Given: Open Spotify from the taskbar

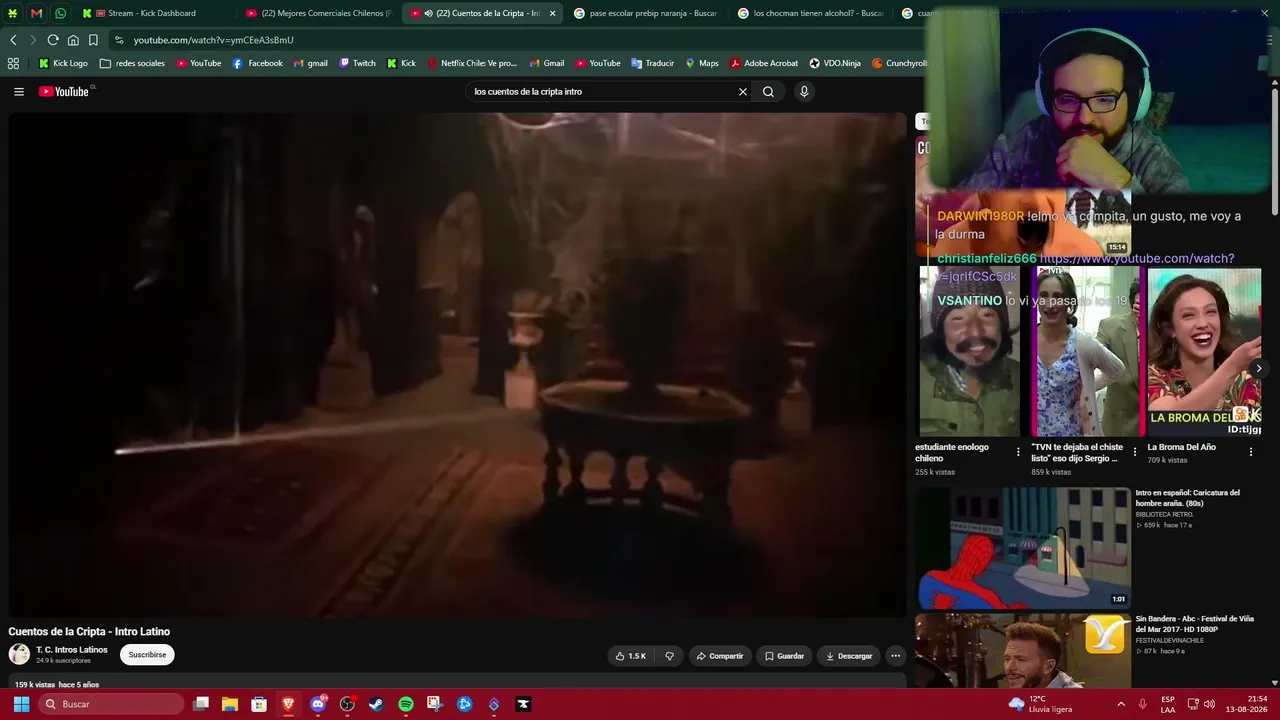Looking at the screenshot, I should 406,704.
